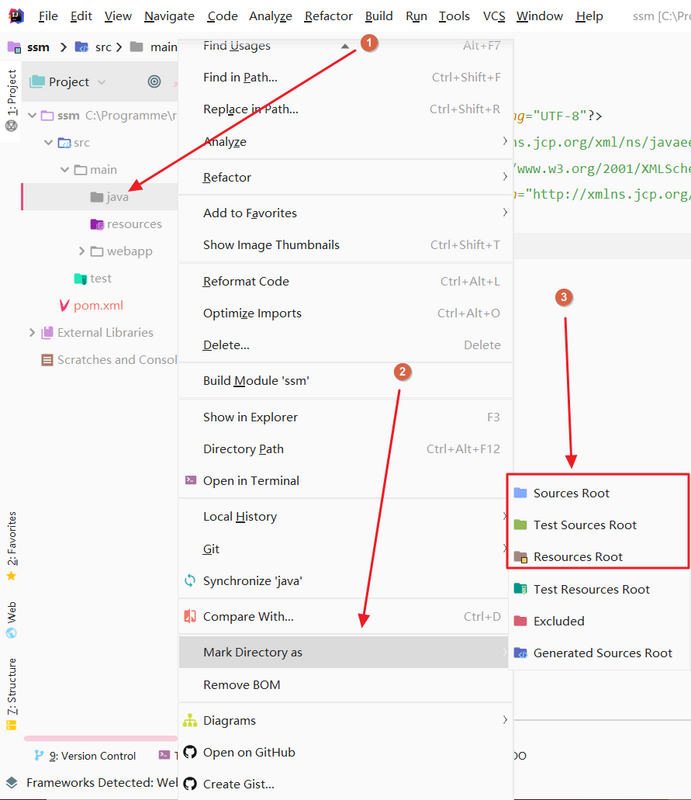This screenshot has height=800, width=691.
Task: Click the Excluded folder icon
Action: [x=520, y=621]
